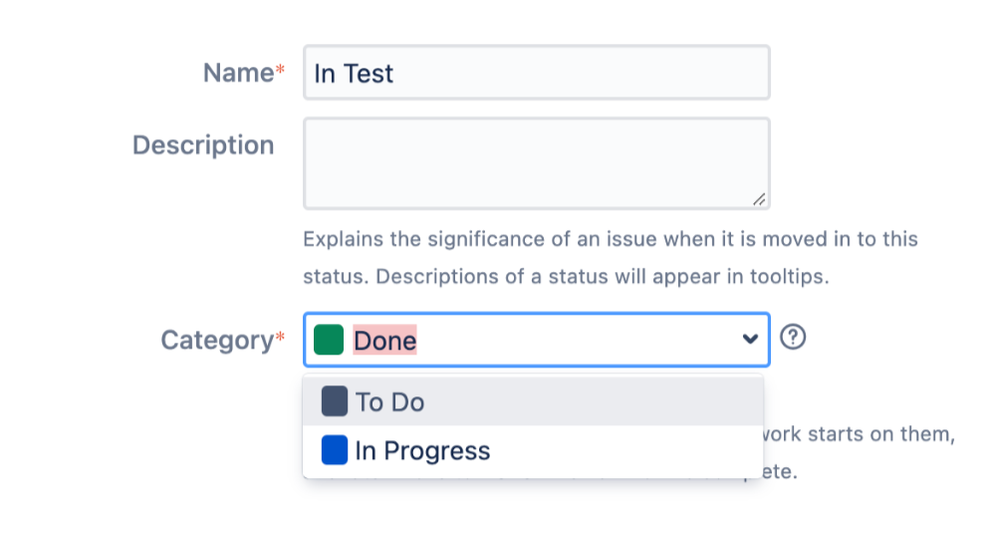Click the red asterisk next to Name
Viewport: 998px width, 534px height.
point(280,71)
